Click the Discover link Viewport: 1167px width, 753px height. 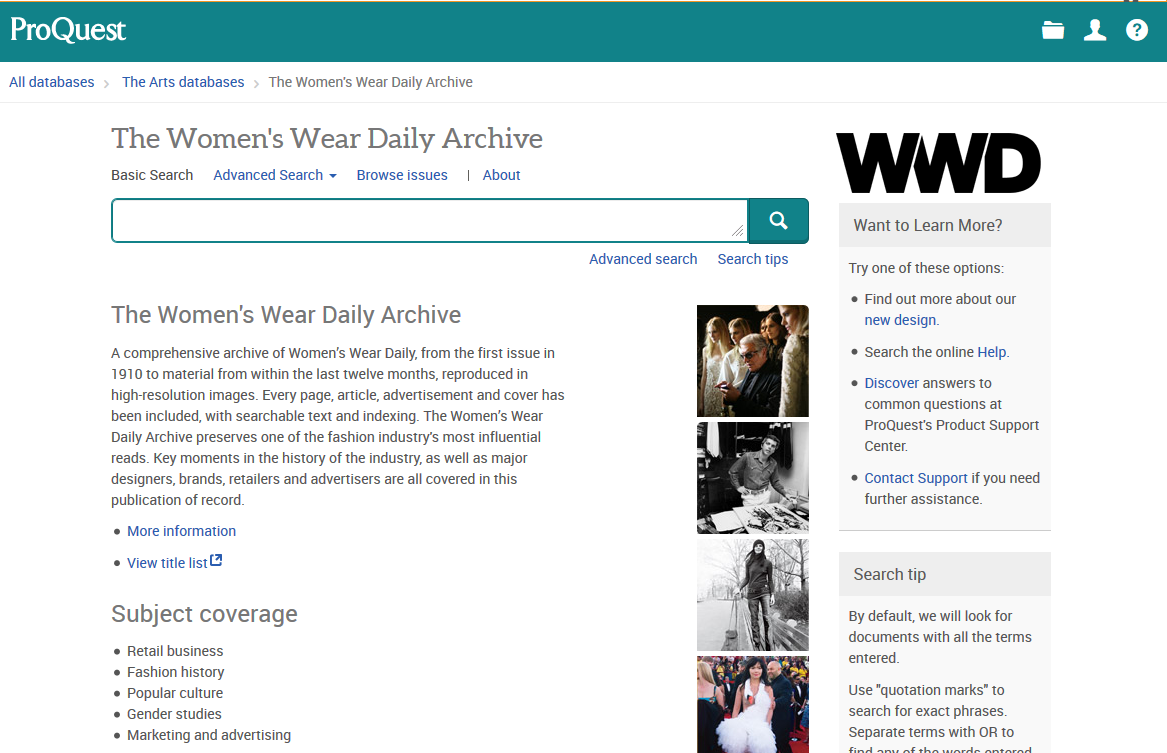tap(892, 383)
